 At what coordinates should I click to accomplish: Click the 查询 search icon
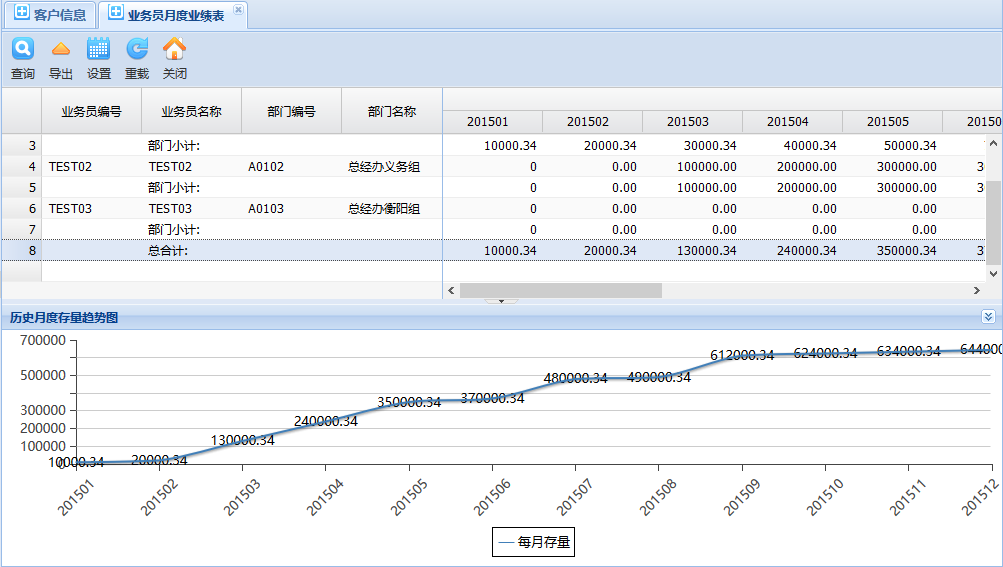click(x=22, y=49)
